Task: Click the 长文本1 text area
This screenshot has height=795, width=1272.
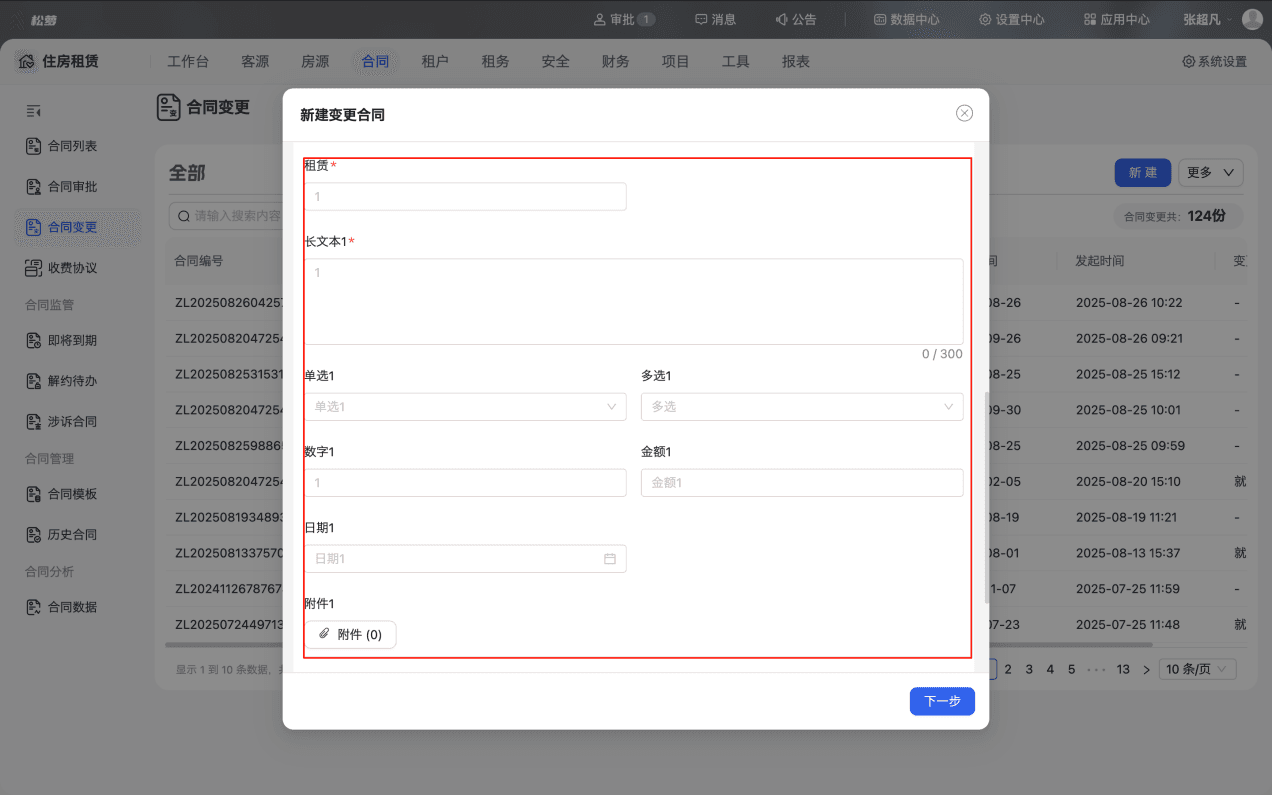Action: [634, 302]
